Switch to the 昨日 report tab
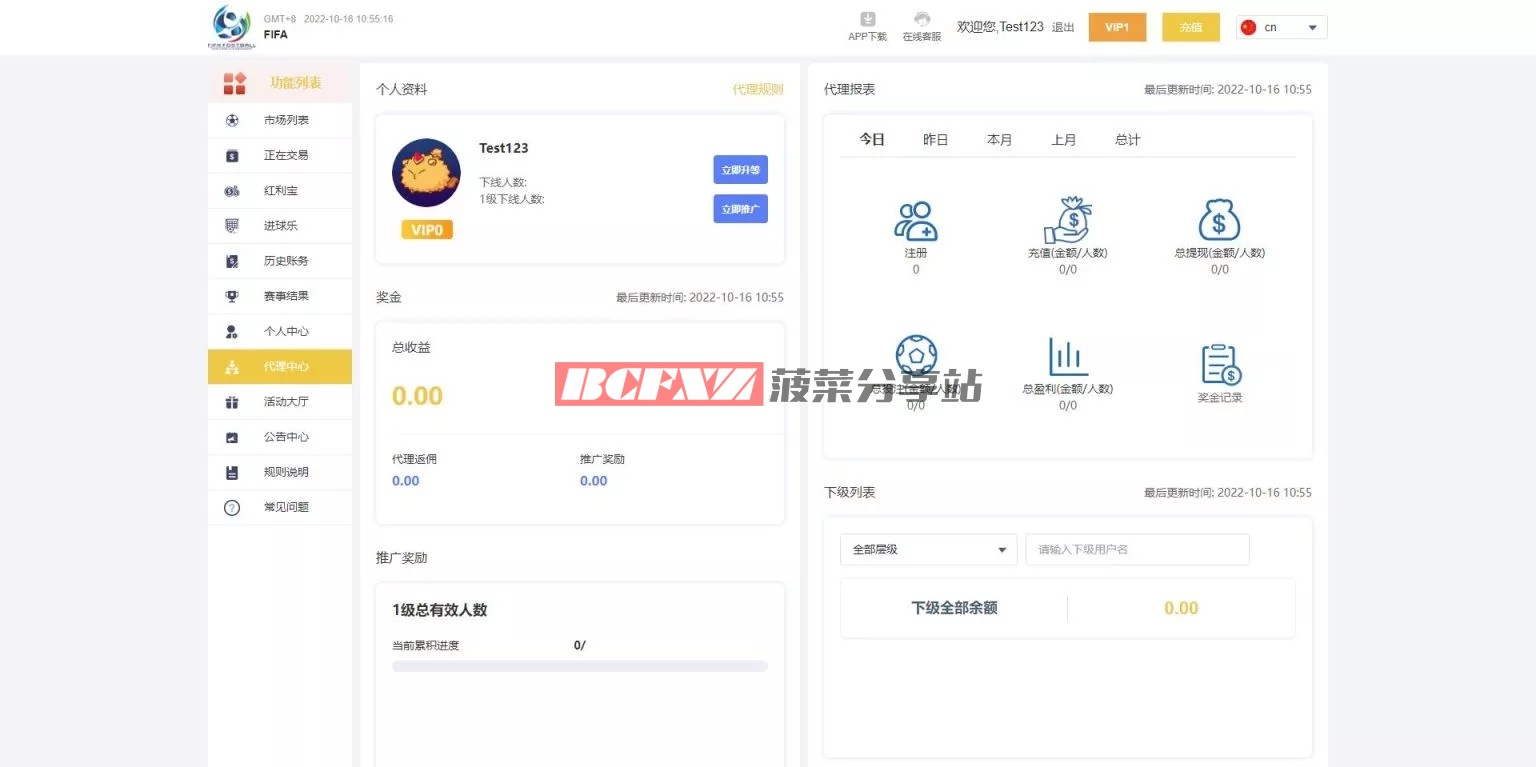The image size is (1536, 767). coord(935,140)
